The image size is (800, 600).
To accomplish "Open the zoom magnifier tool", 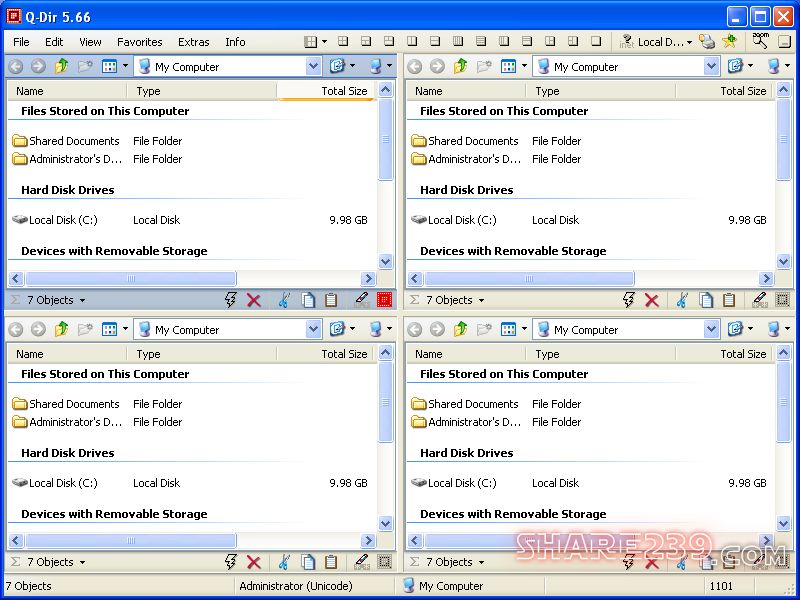I will click(760, 41).
